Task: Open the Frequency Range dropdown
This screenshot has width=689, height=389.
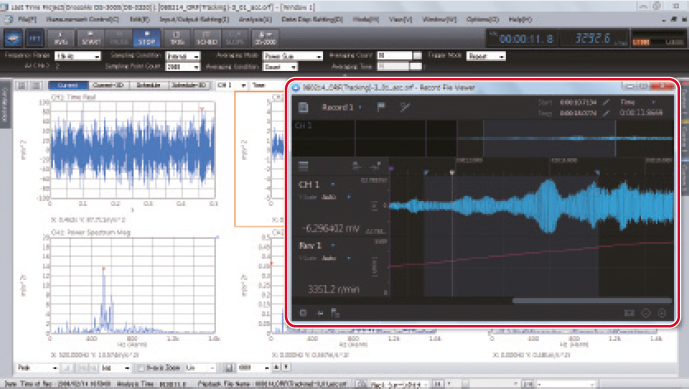Action: [x=78, y=56]
